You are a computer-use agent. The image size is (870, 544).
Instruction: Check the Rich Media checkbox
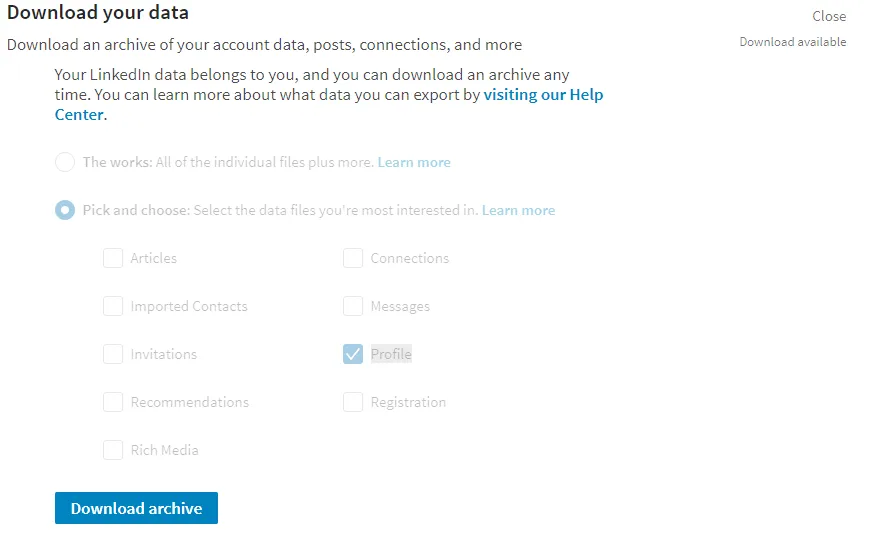tap(113, 450)
